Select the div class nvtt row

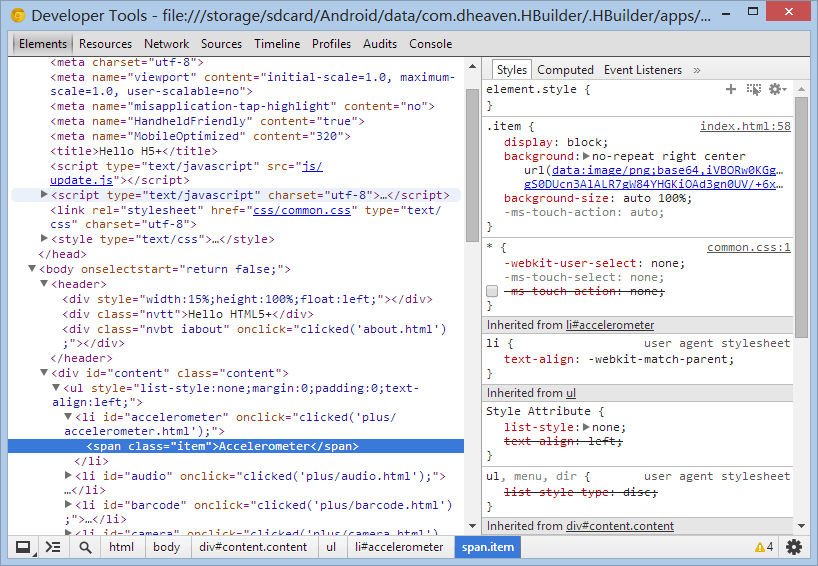click(188, 314)
